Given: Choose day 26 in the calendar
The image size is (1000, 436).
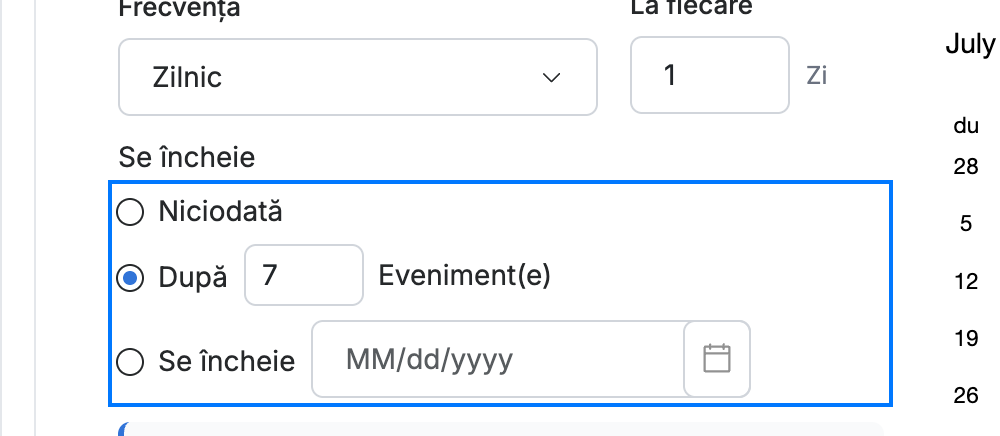Looking at the screenshot, I should pos(966,395).
